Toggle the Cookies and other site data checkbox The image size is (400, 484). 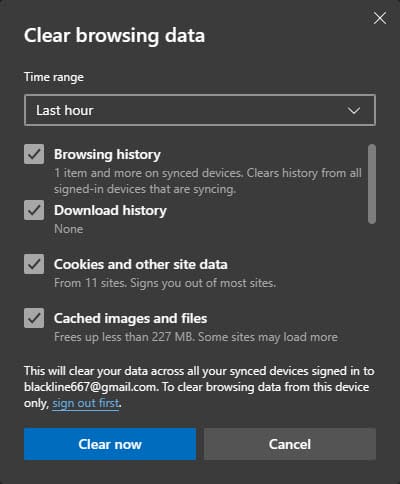pos(34,264)
